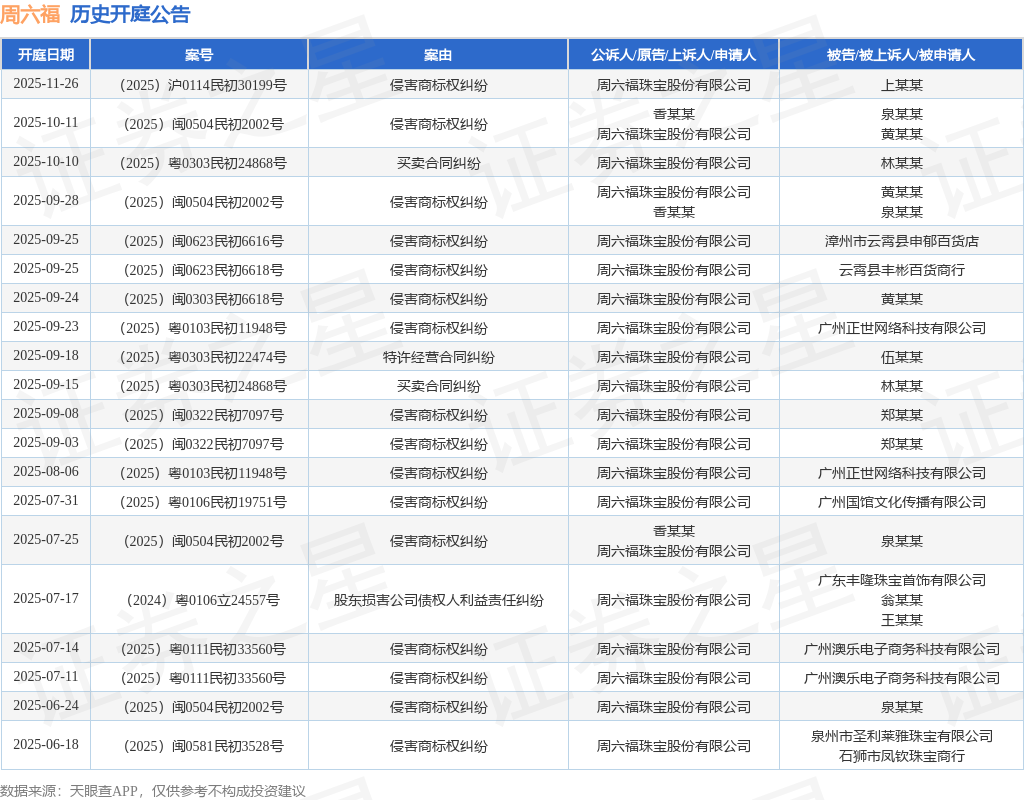Click defendant 上某某

point(901,85)
